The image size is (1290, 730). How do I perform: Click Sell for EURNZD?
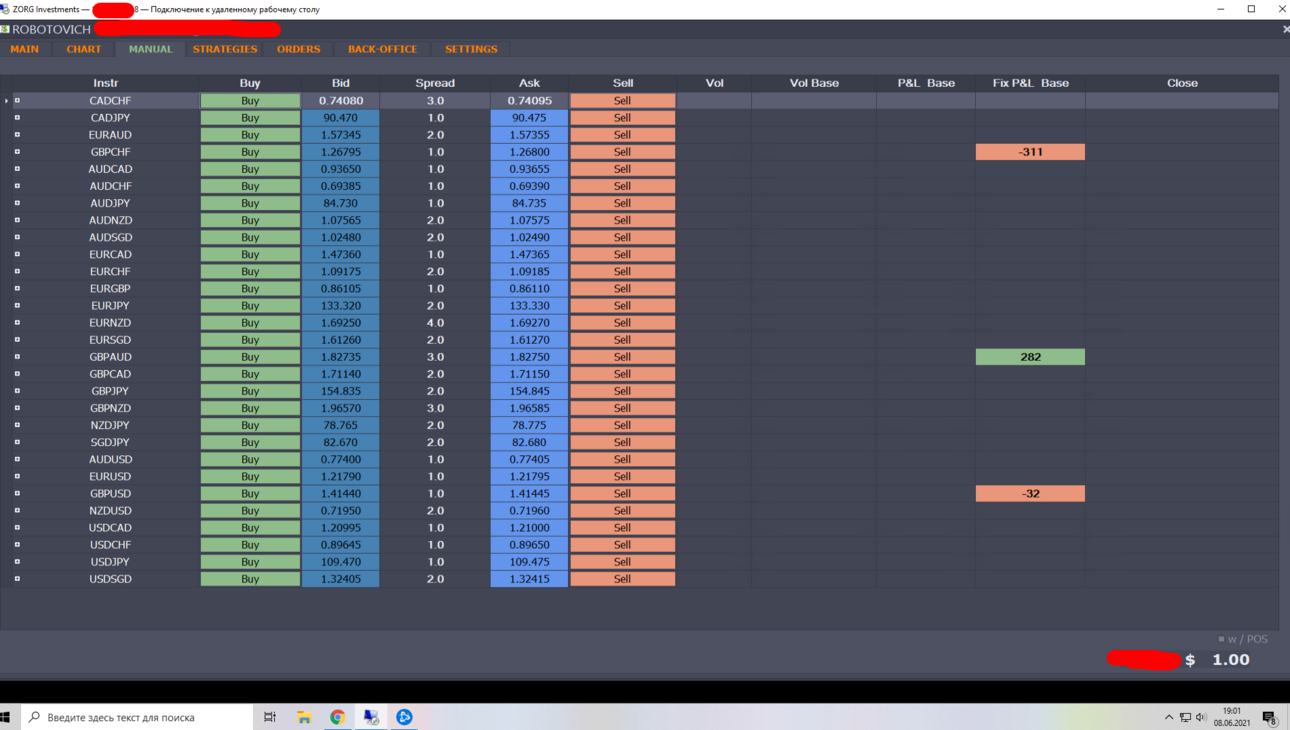tap(622, 323)
